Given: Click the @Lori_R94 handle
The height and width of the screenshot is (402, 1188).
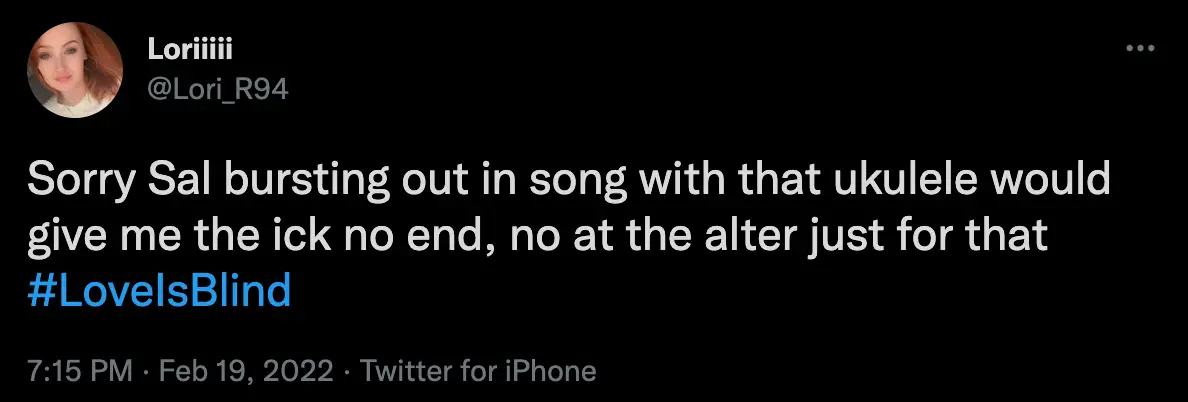Looking at the screenshot, I should tap(217, 88).
